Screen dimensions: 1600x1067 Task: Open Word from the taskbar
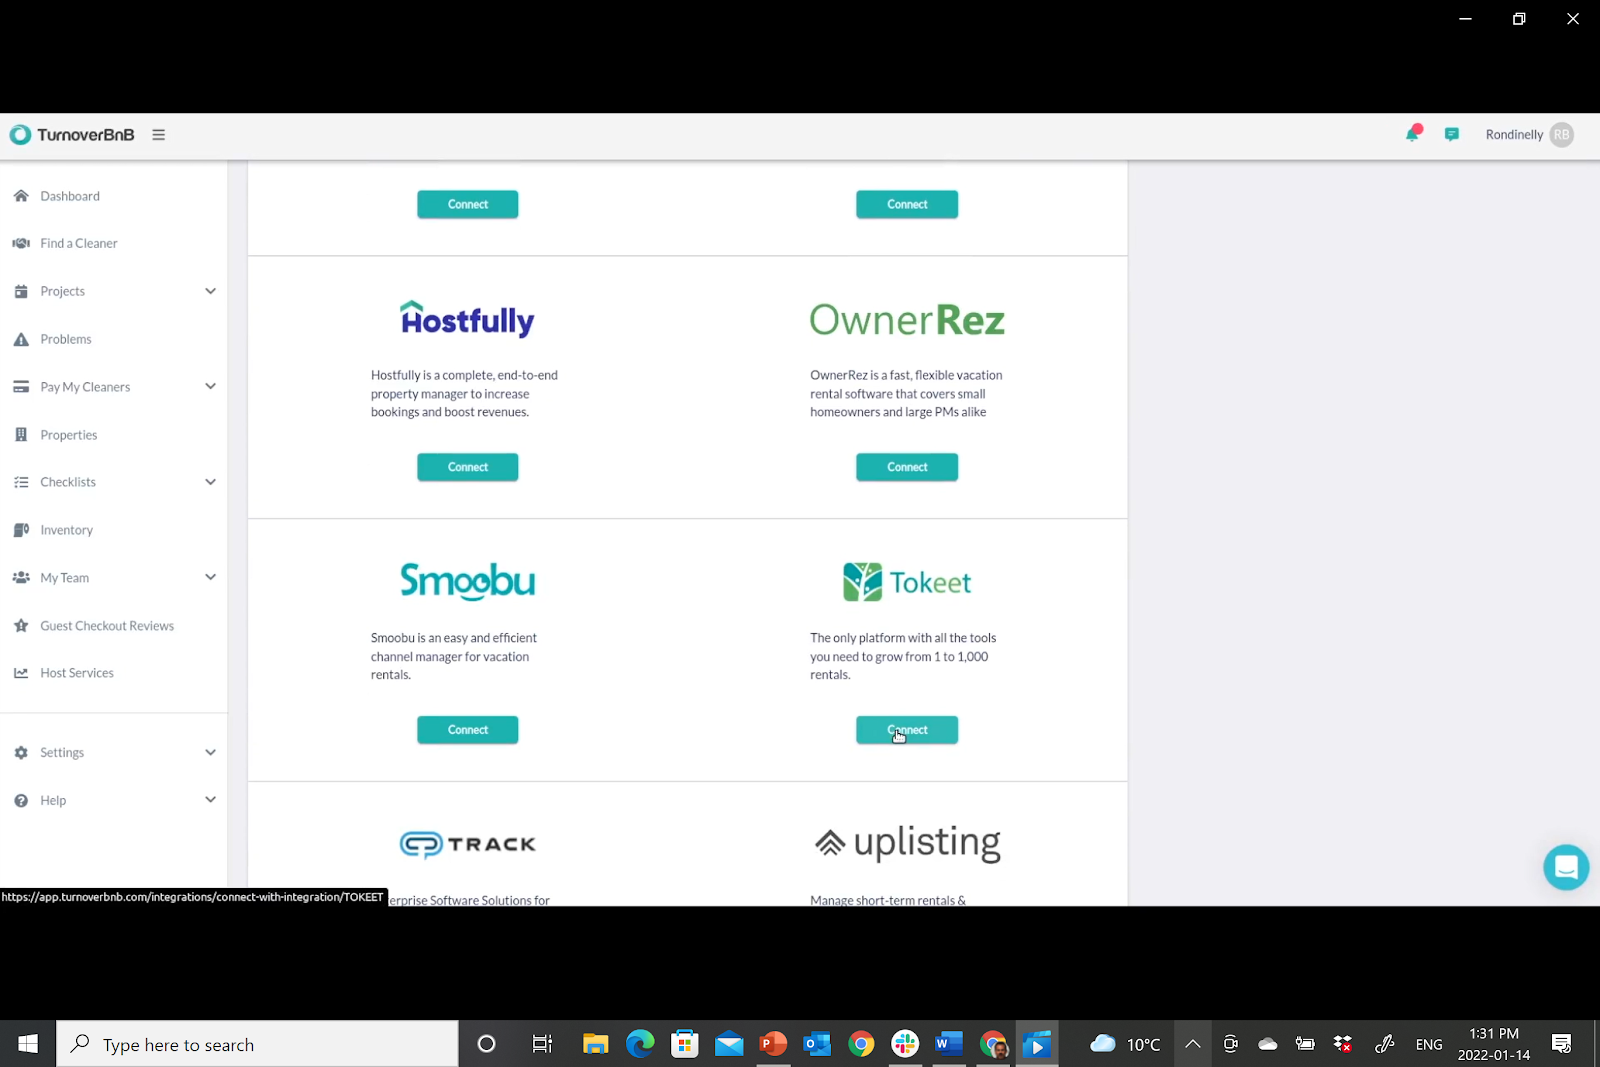[949, 1044]
